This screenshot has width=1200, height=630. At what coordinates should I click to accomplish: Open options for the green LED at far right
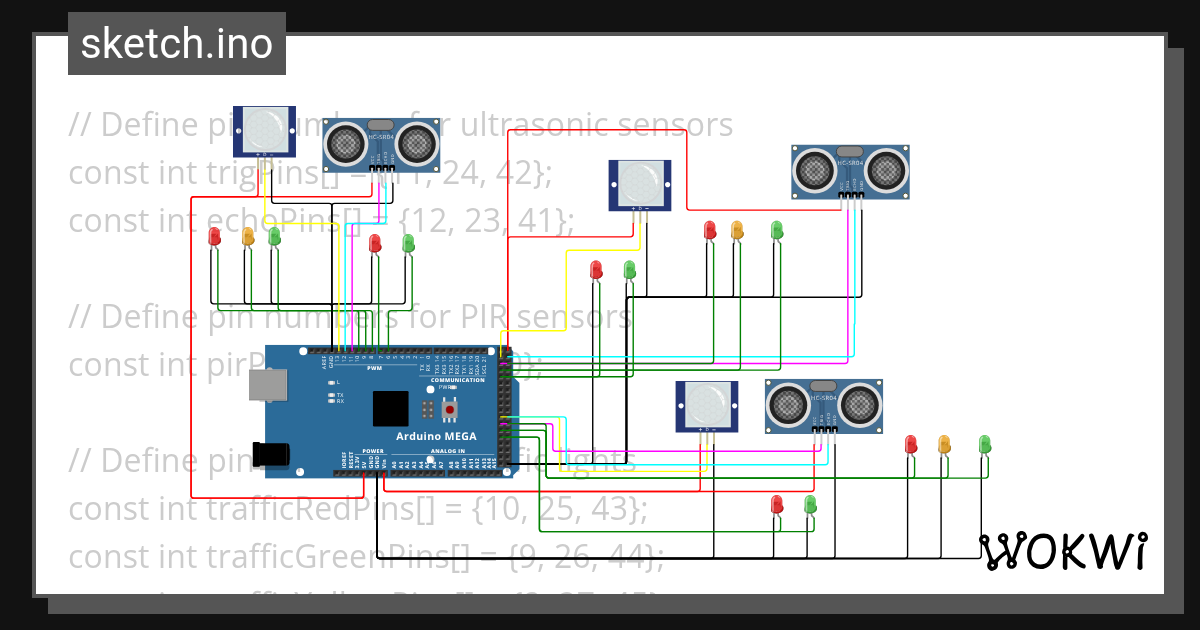(985, 446)
